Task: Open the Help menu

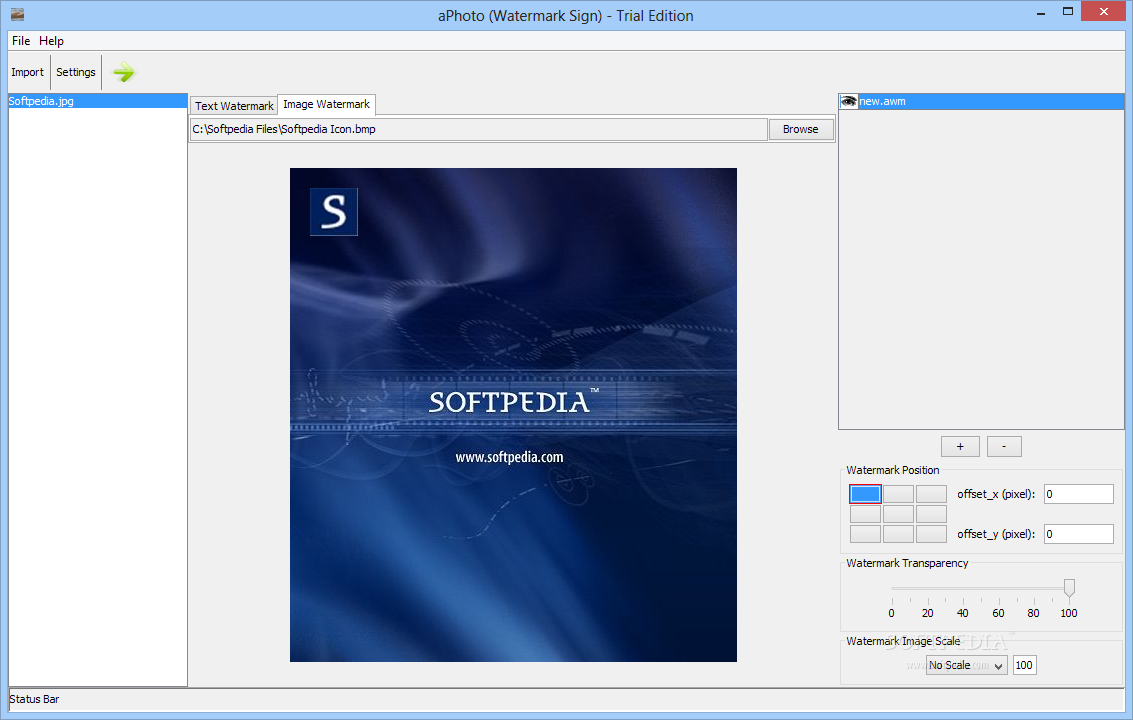Action: pos(51,40)
